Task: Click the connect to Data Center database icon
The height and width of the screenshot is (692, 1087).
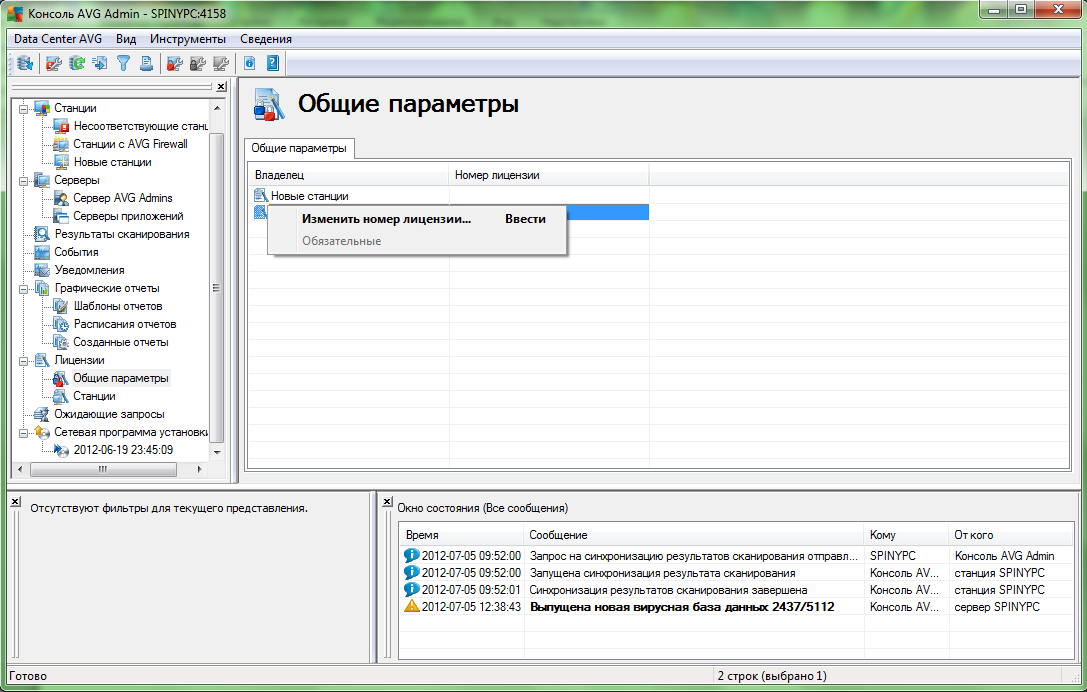Action: point(25,63)
